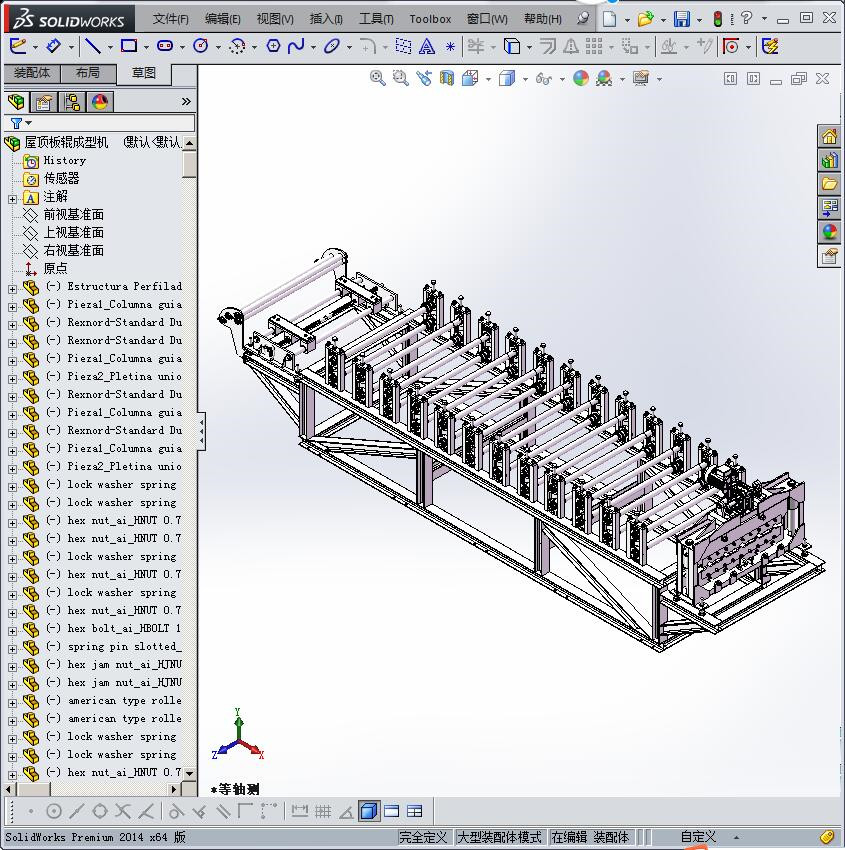The image size is (845, 850).
Task: Open Appearances in the task pane
Action: point(829,231)
